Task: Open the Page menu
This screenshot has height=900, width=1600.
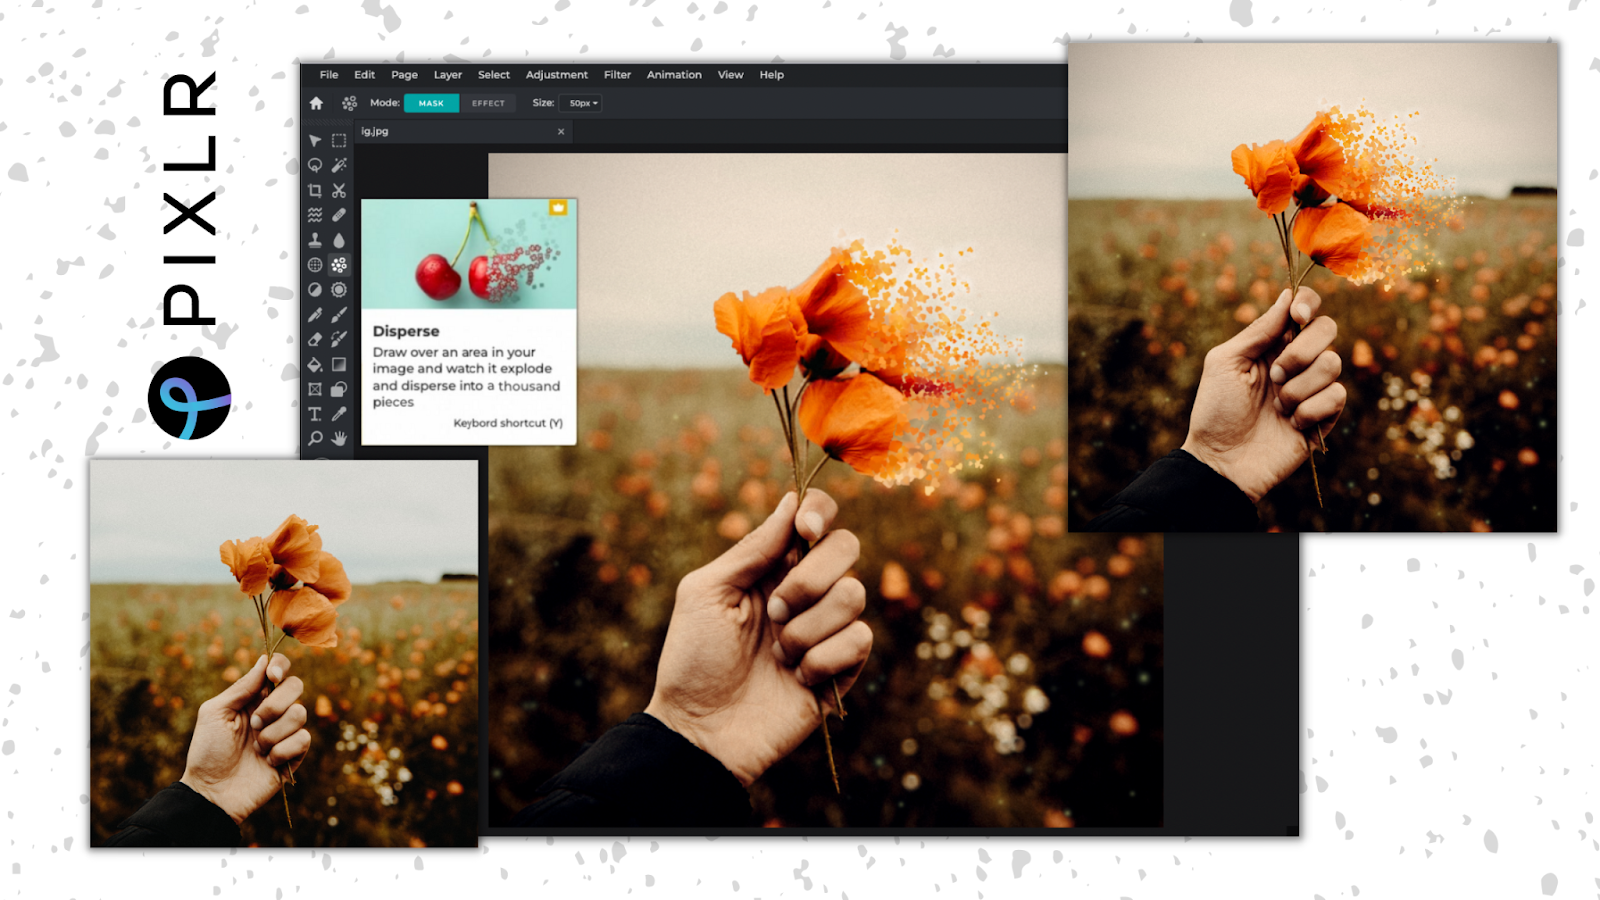Action: coord(404,75)
